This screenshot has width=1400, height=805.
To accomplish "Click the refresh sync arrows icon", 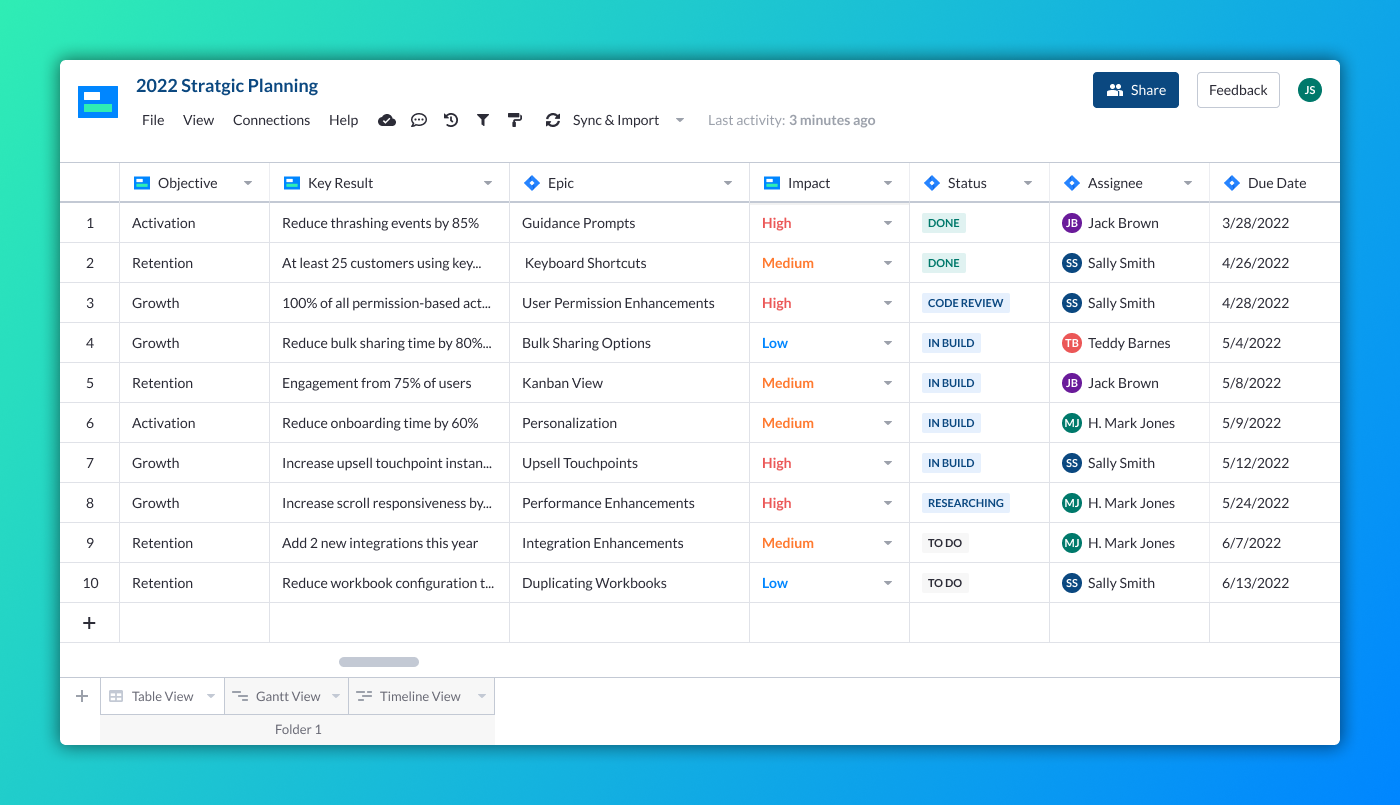I will (x=552, y=120).
